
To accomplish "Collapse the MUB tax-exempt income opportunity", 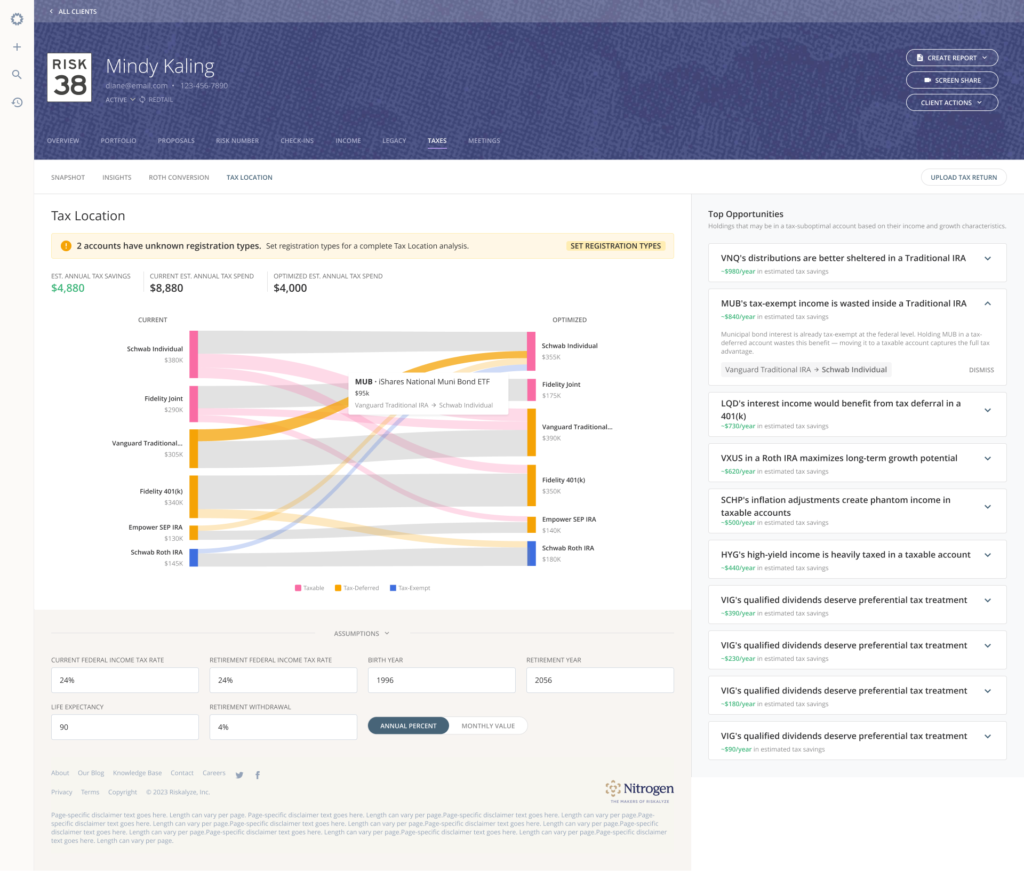I will [987, 304].
